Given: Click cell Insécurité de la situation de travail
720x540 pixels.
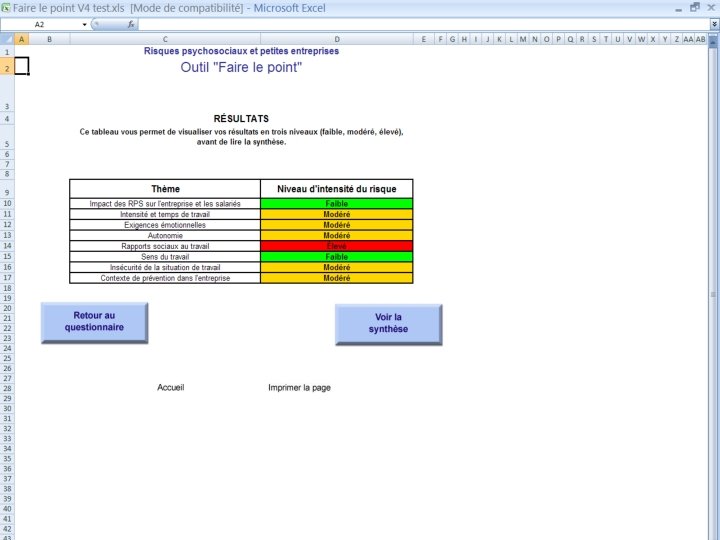Looking at the screenshot, I should (x=165, y=267).
